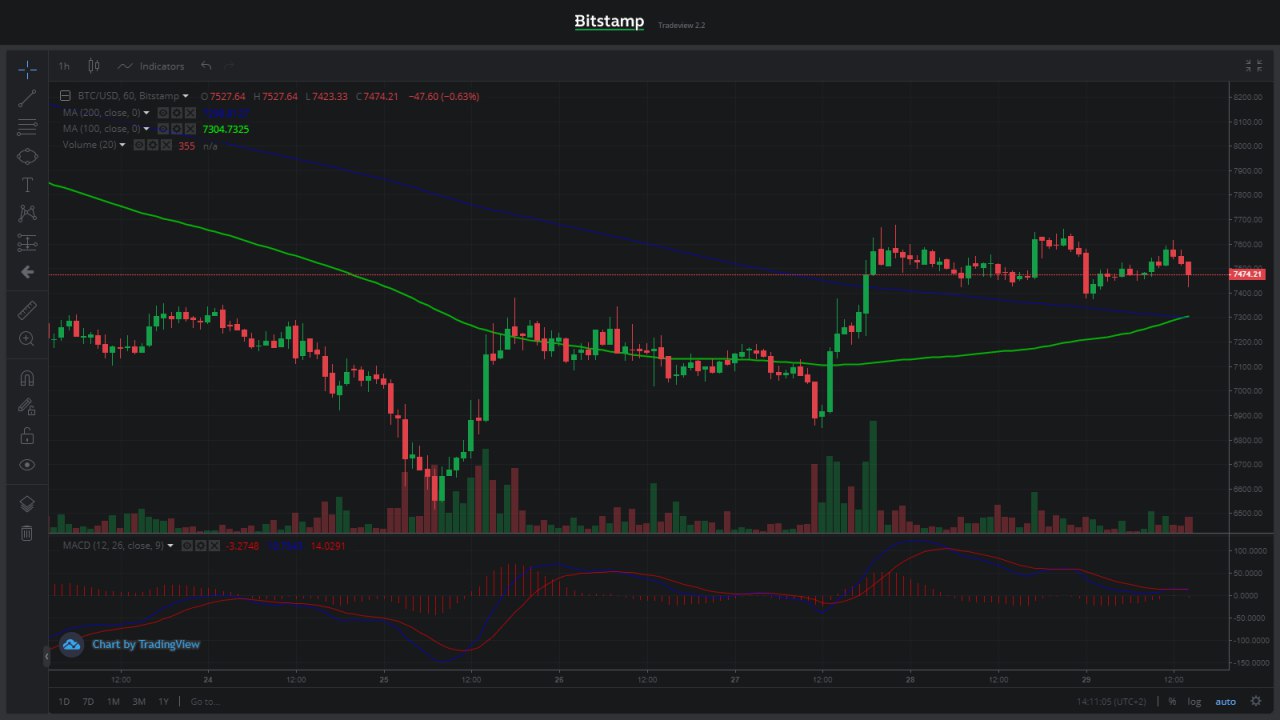Hide the MACD indicator via eye icon
Viewport: 1280px width, 720px height.
(186, 546)
